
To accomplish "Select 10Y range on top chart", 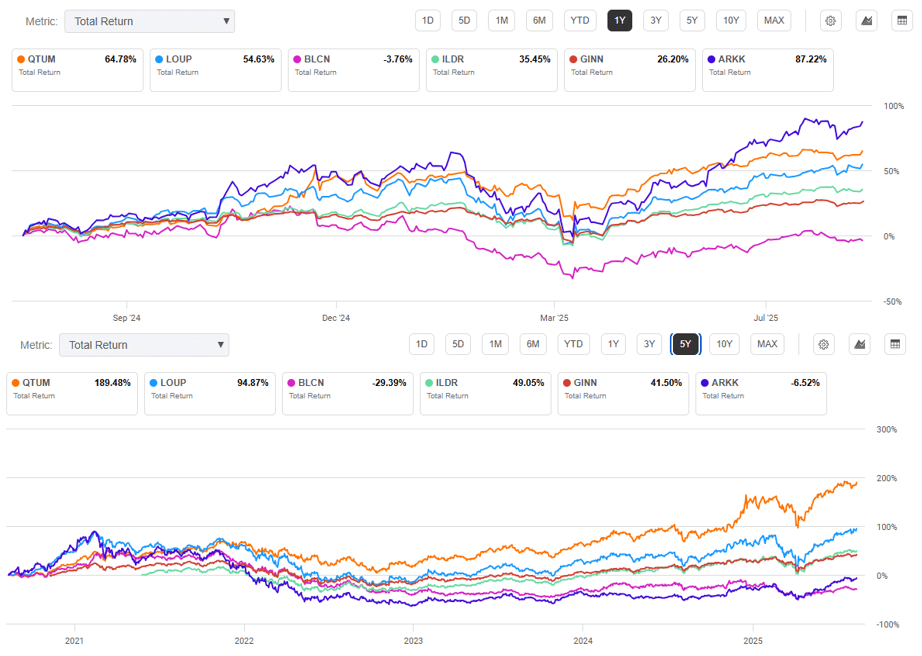I will [x=731, y=21].
